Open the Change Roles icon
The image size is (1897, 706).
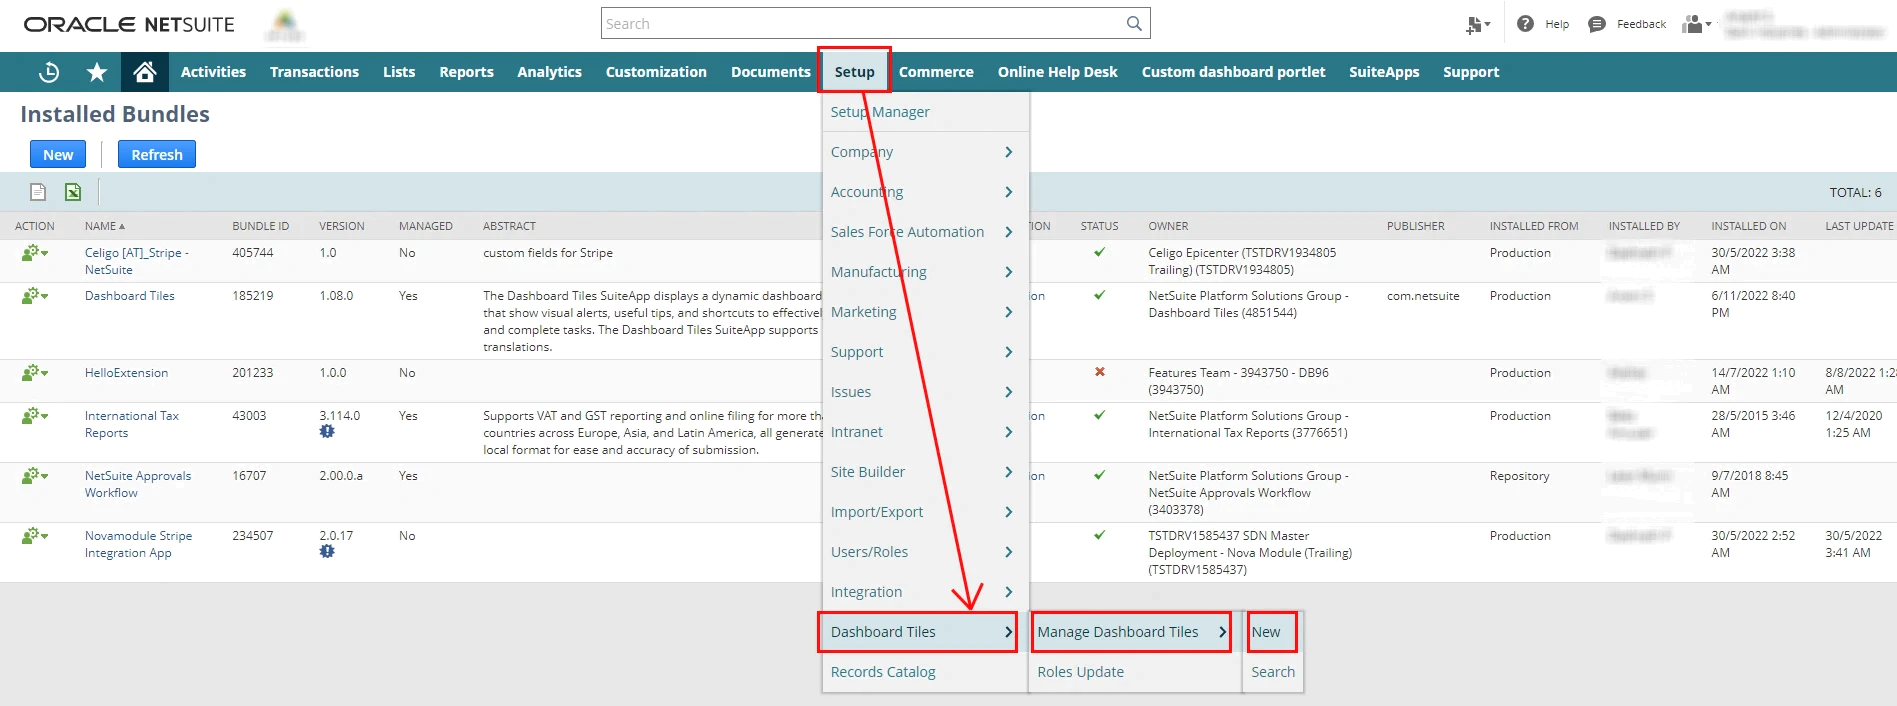1697,24
